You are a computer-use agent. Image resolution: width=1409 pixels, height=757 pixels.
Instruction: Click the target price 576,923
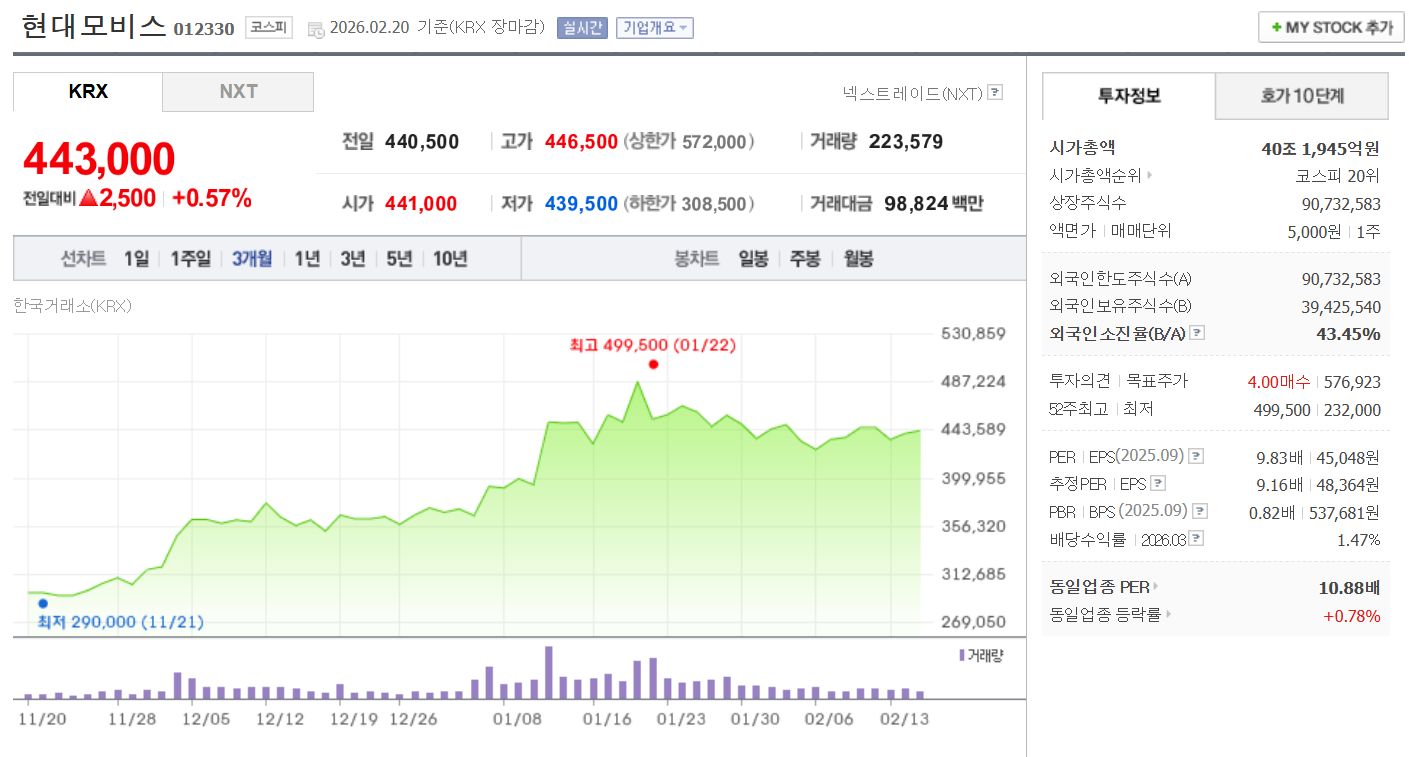pyautogui.click(x=1352, y=381)
